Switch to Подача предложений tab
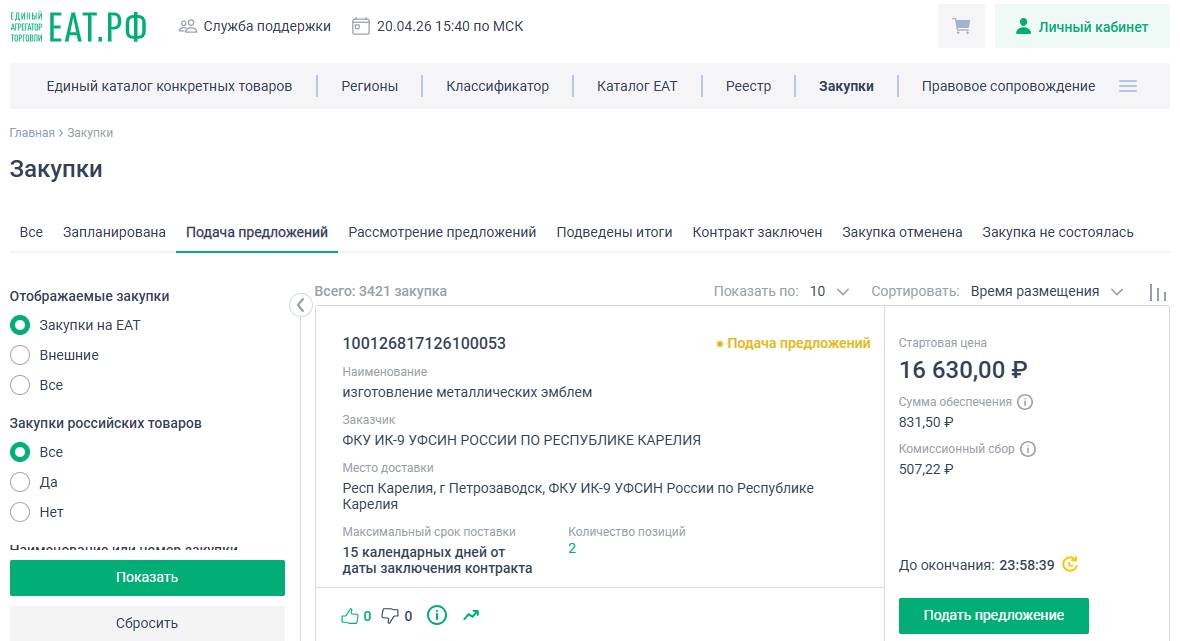The image size is (1180, 641). point(257,232)
